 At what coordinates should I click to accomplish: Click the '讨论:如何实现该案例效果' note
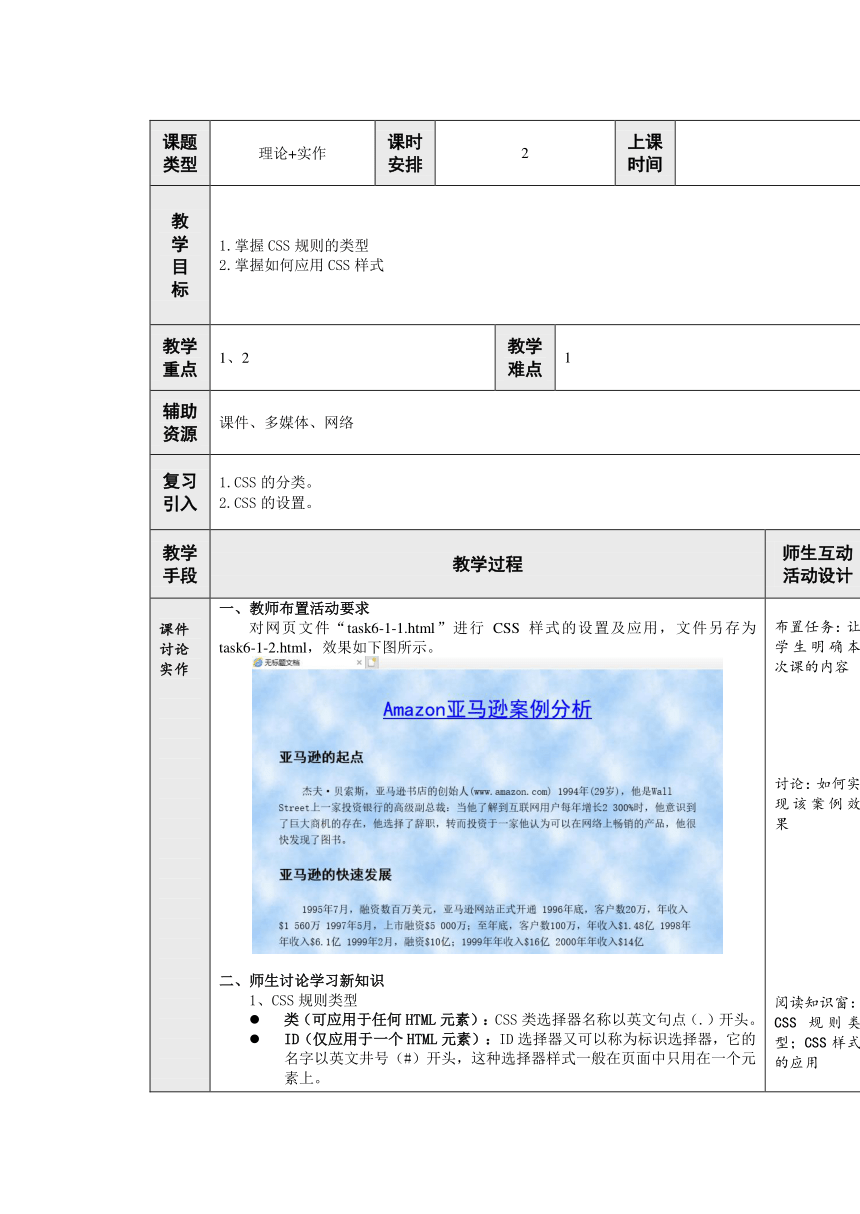[817, 804]
